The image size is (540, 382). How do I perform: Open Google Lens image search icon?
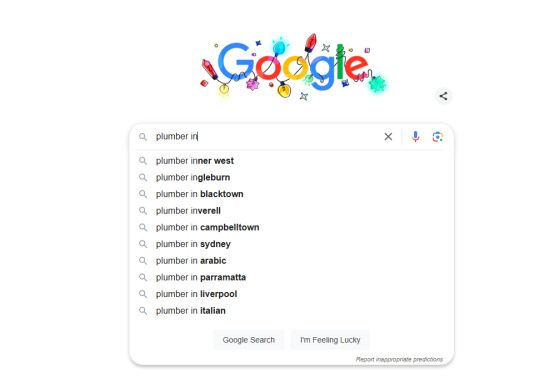[437, 137]
